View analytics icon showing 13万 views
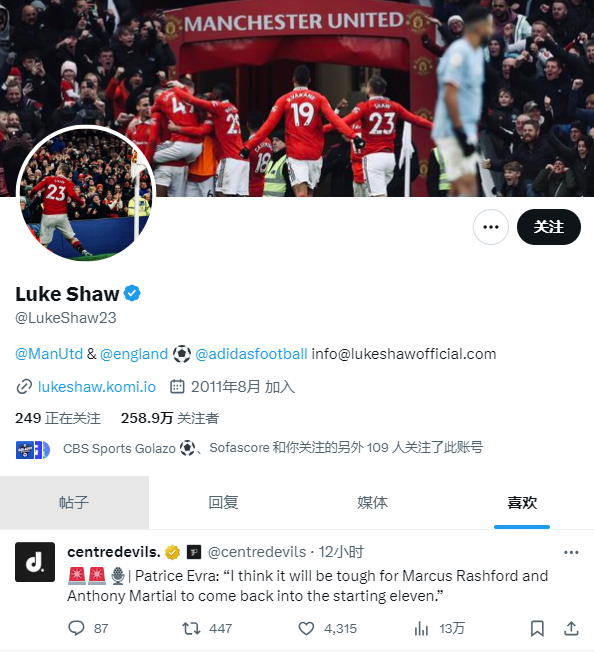This screenshot has height=652, width=594. point(421,628)
